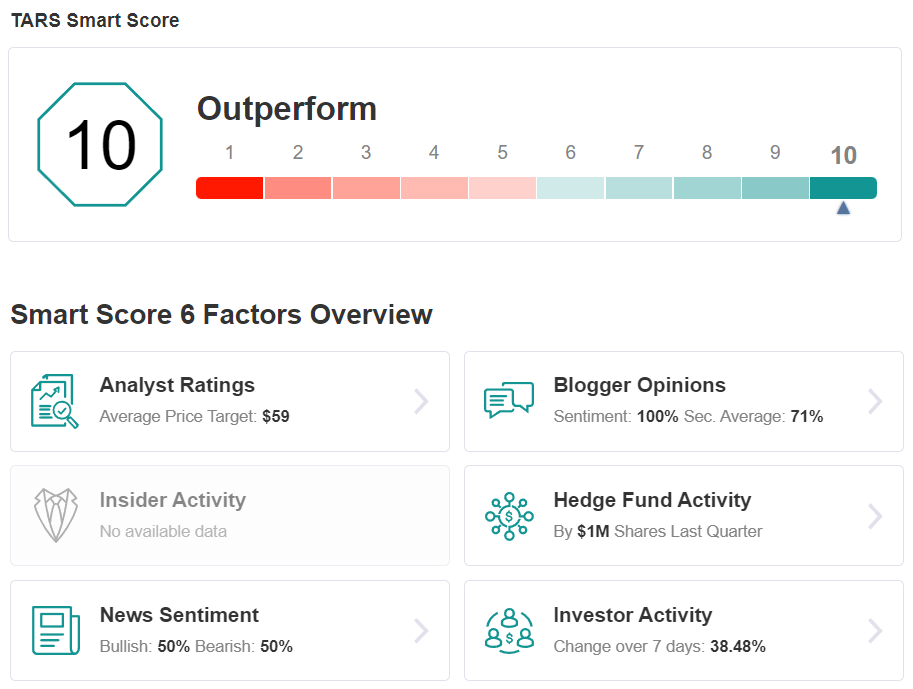The height and width of the screenshot is (689, 913).
Task: Click the Blogger Opinions speech bubbles icon
Action: [509, 400]
